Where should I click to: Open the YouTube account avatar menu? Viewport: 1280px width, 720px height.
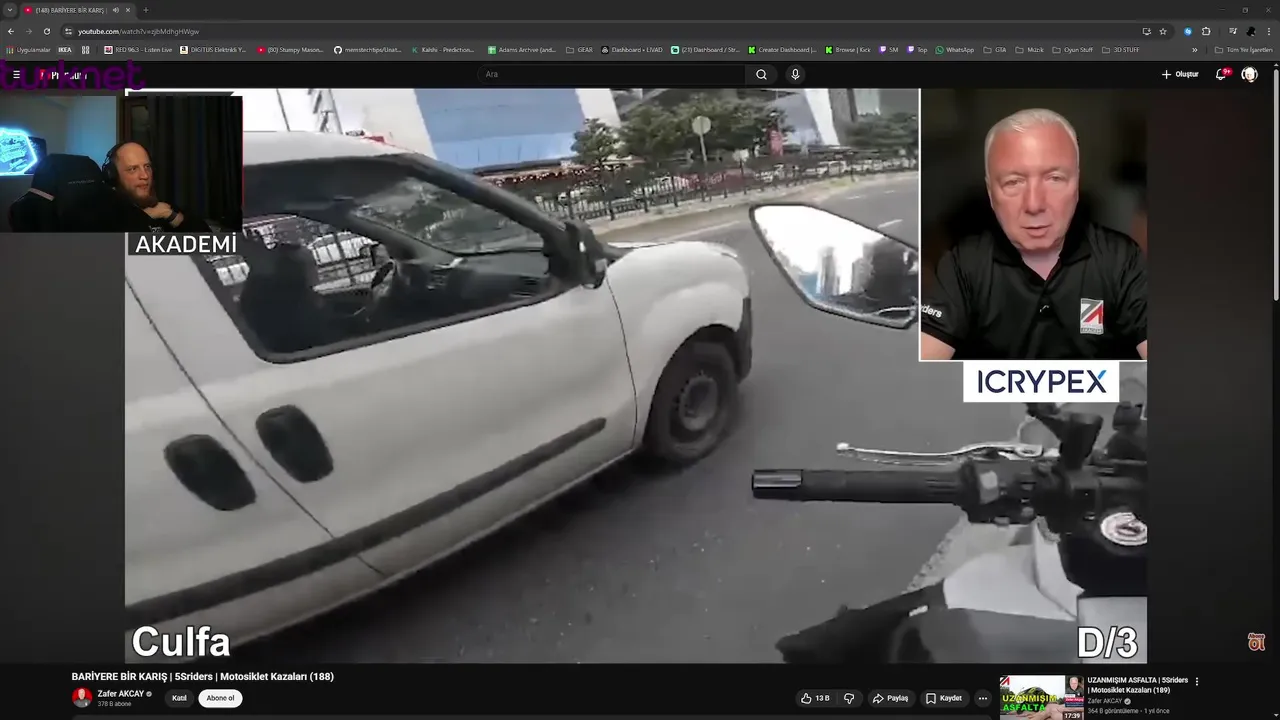(1249, 74)
